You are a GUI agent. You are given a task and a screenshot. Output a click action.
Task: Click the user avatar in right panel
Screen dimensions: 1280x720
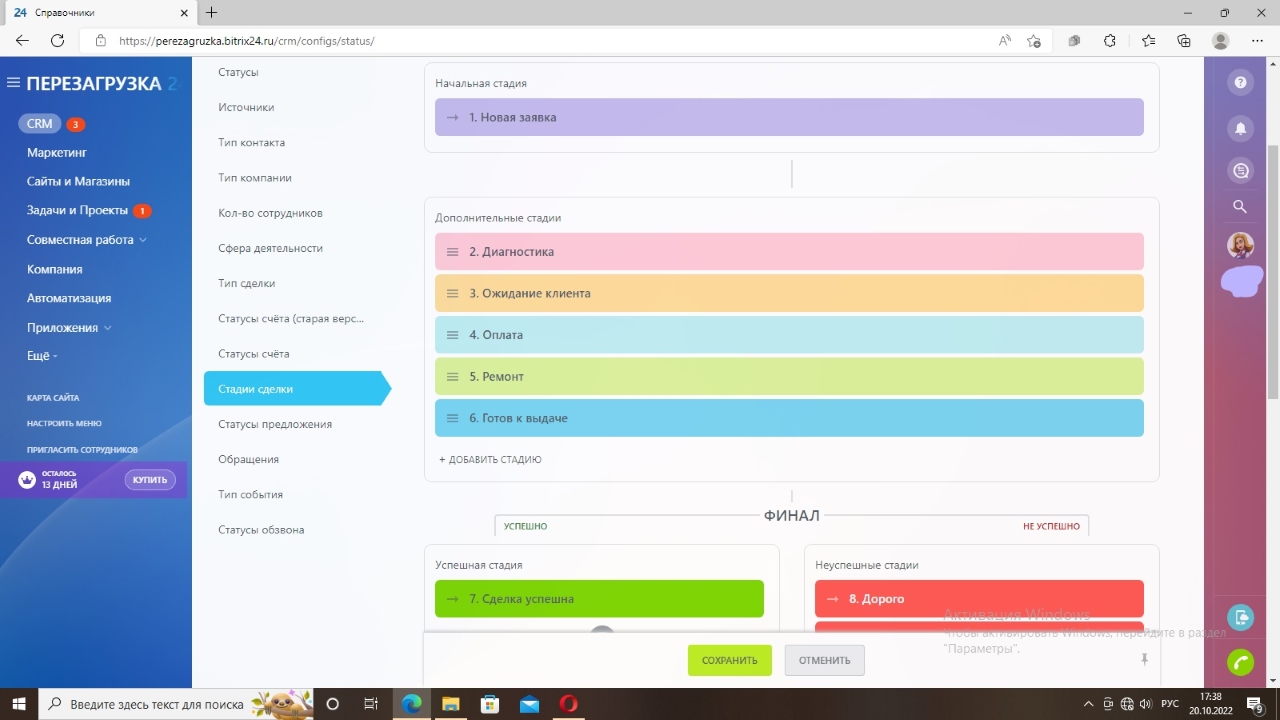click(1240, 245)
